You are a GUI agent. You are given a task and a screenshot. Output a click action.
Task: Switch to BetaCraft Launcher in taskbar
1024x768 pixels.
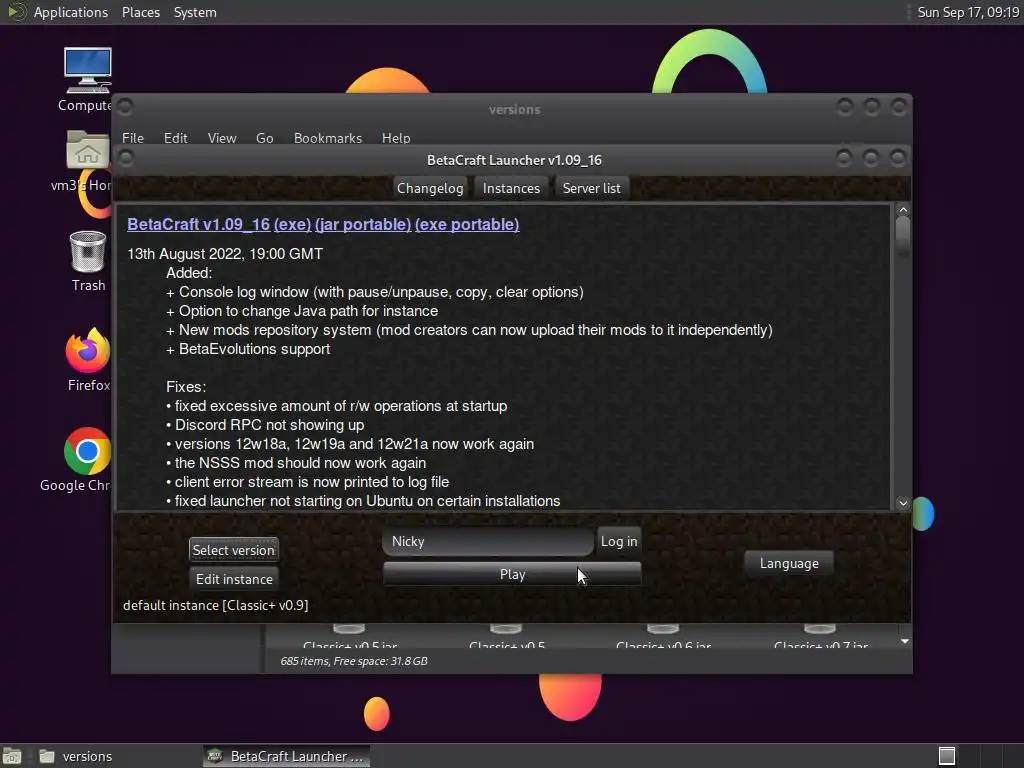coord(286,756)
